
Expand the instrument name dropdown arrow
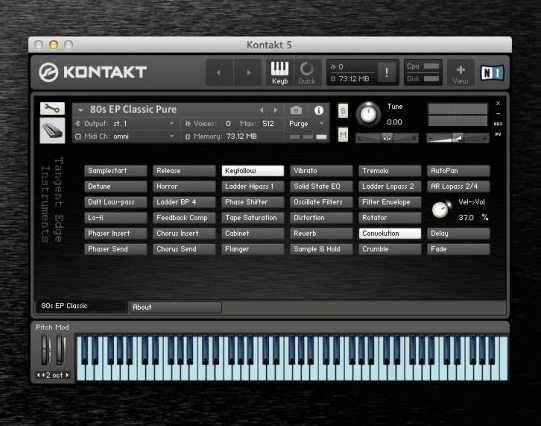coord(81,110)
